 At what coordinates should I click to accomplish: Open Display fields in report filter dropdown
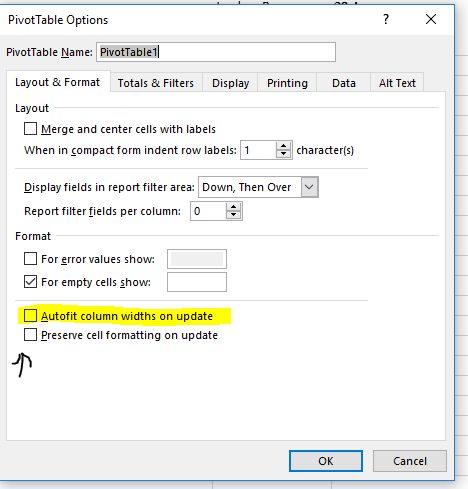pos(309,187)
